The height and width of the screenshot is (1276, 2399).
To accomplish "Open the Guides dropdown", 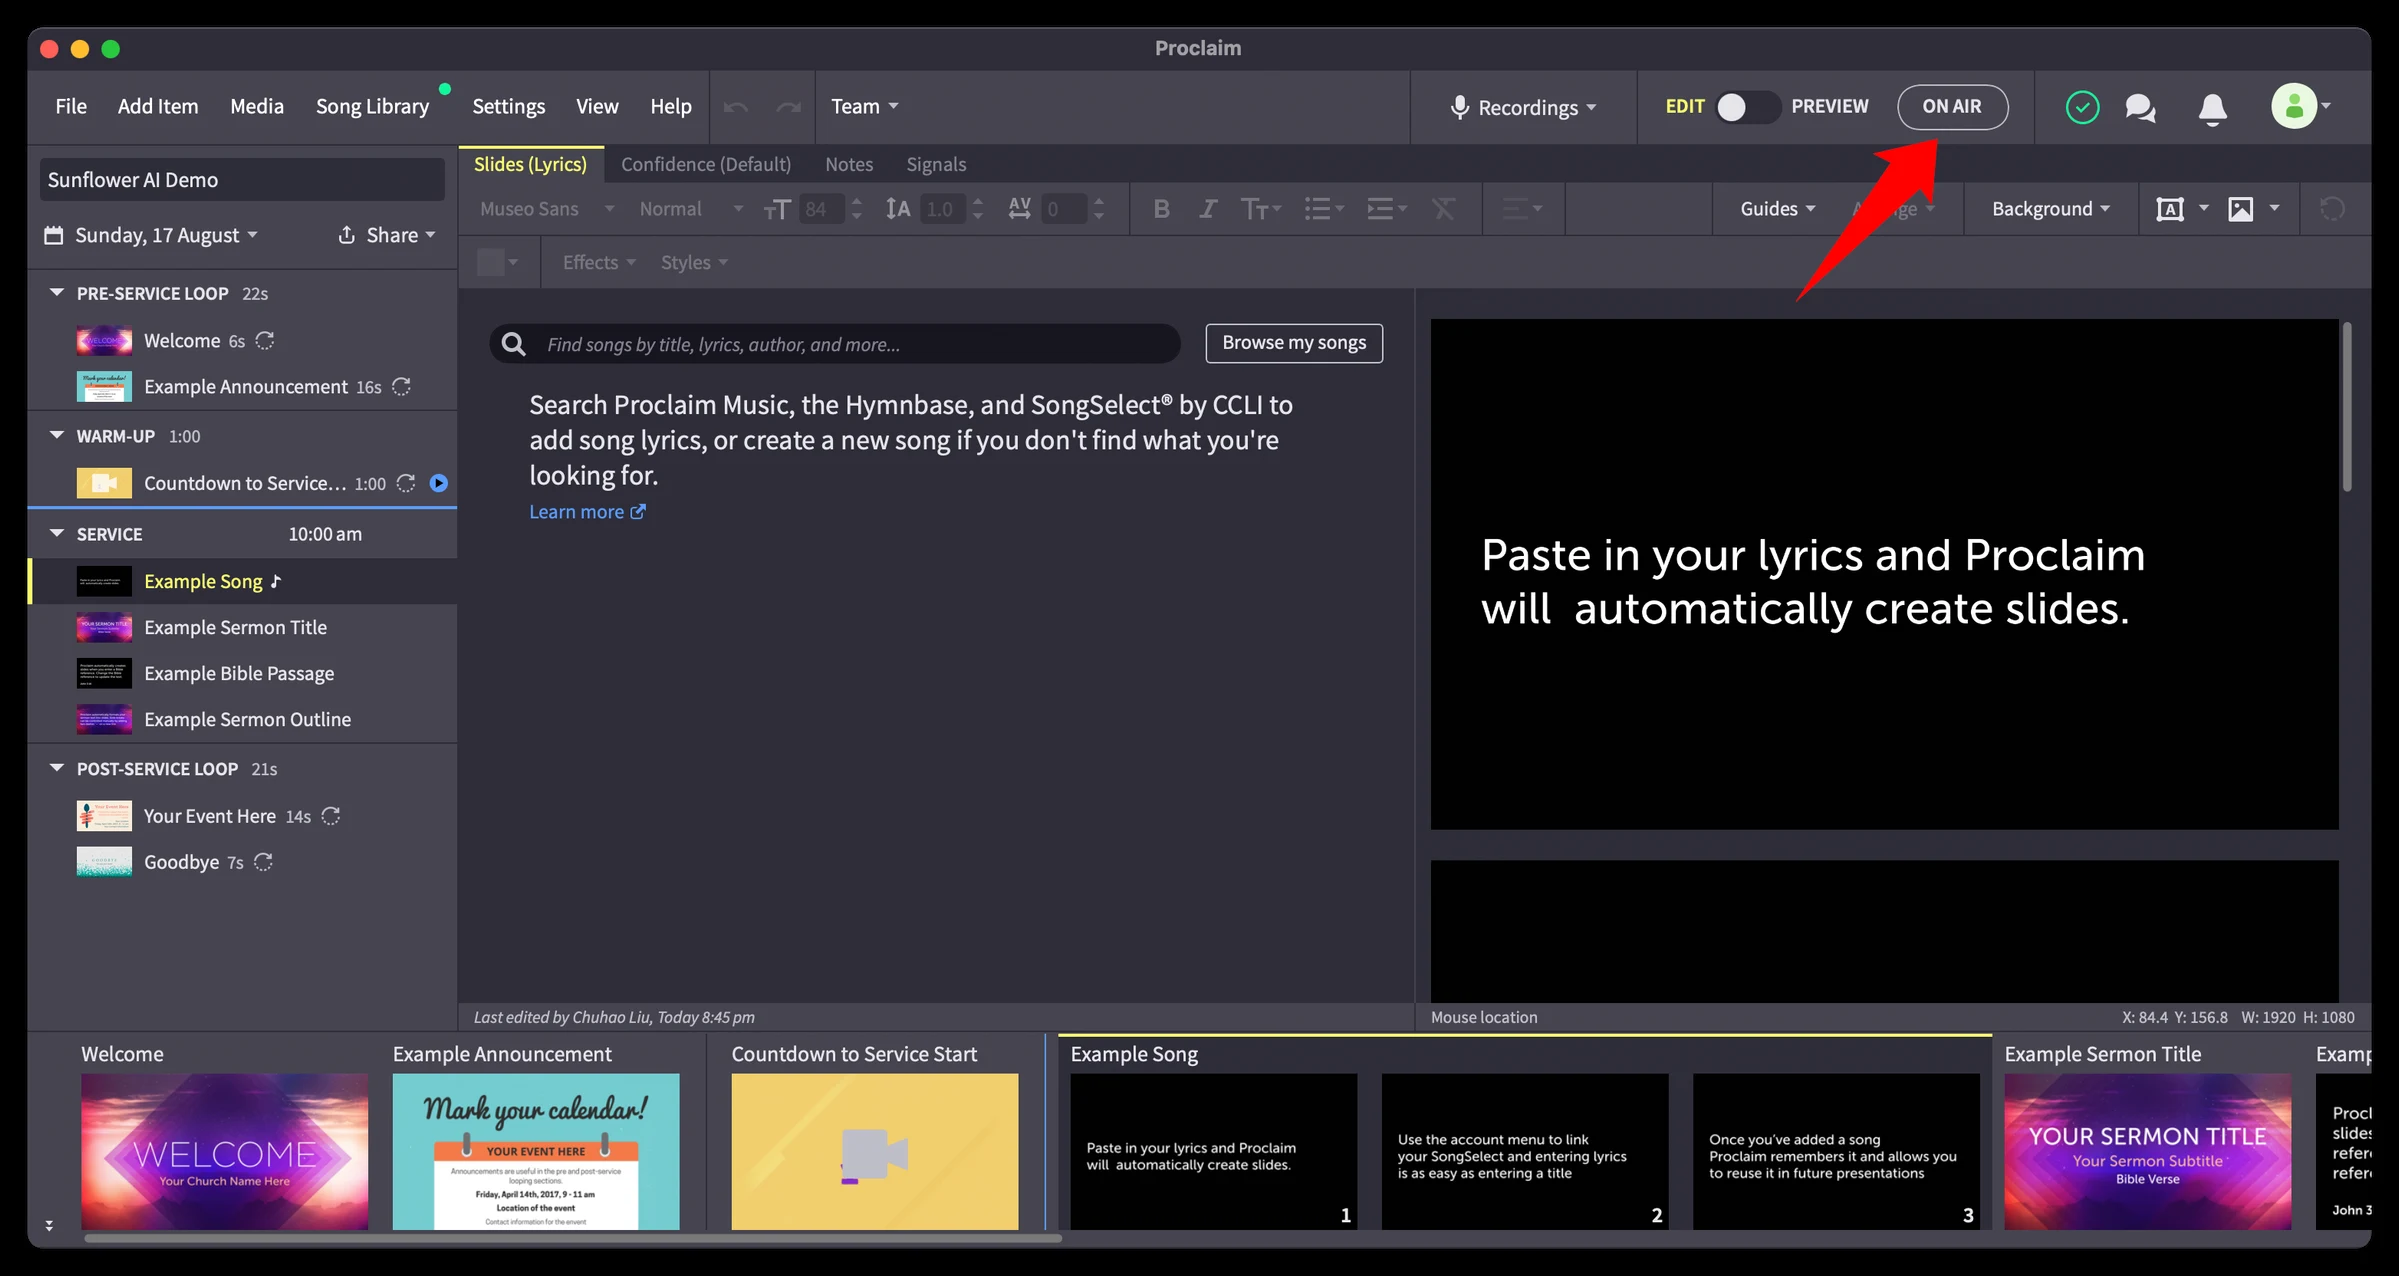I will click(x=1777, y=209).
